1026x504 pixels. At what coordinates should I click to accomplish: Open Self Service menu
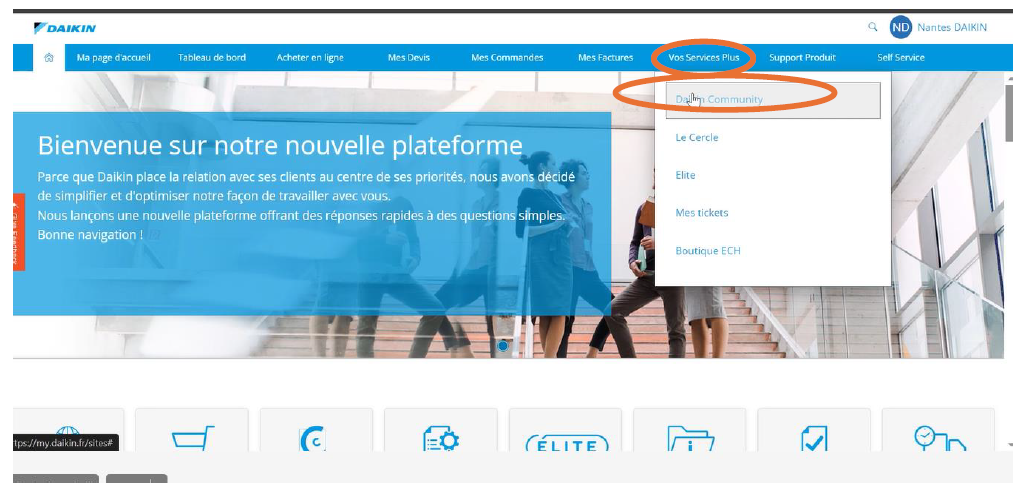click(901, 58)
